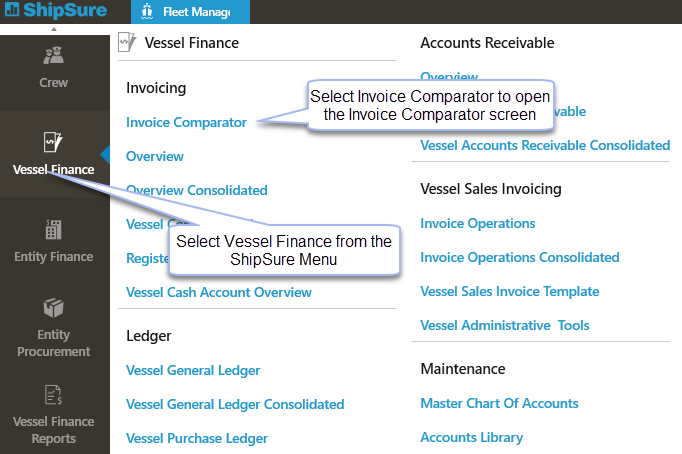
Task: Open Vessel Accounts Receivable Consolidated
Action: (545, 145)
